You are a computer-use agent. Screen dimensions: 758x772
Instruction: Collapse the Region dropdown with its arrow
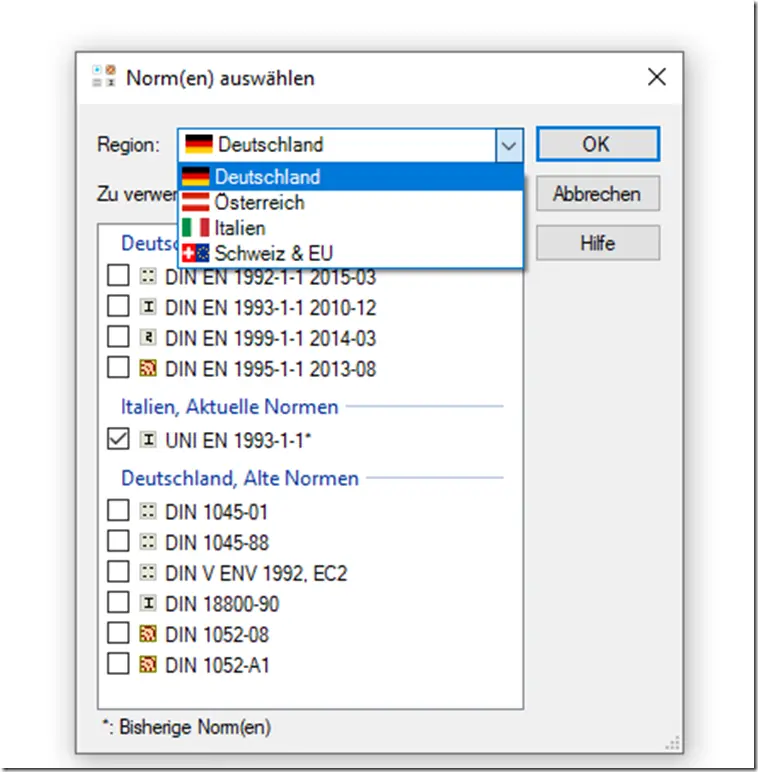509,145
